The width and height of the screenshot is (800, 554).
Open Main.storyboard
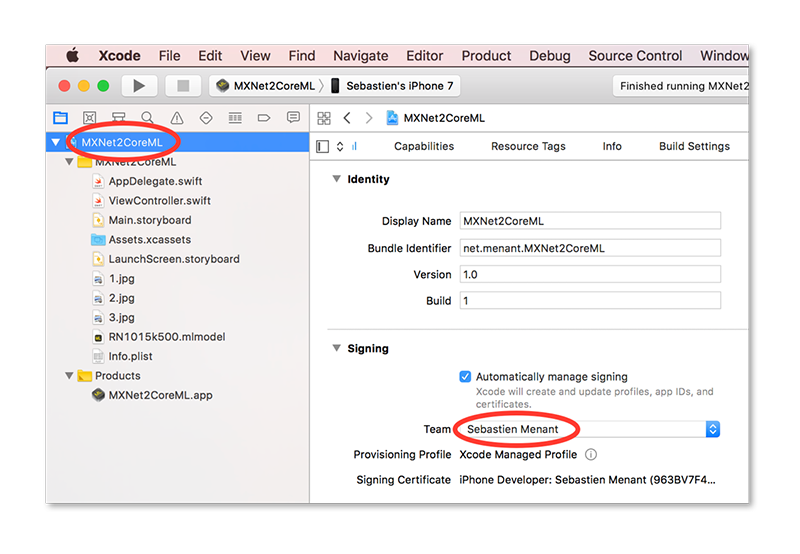click(149, 220)
